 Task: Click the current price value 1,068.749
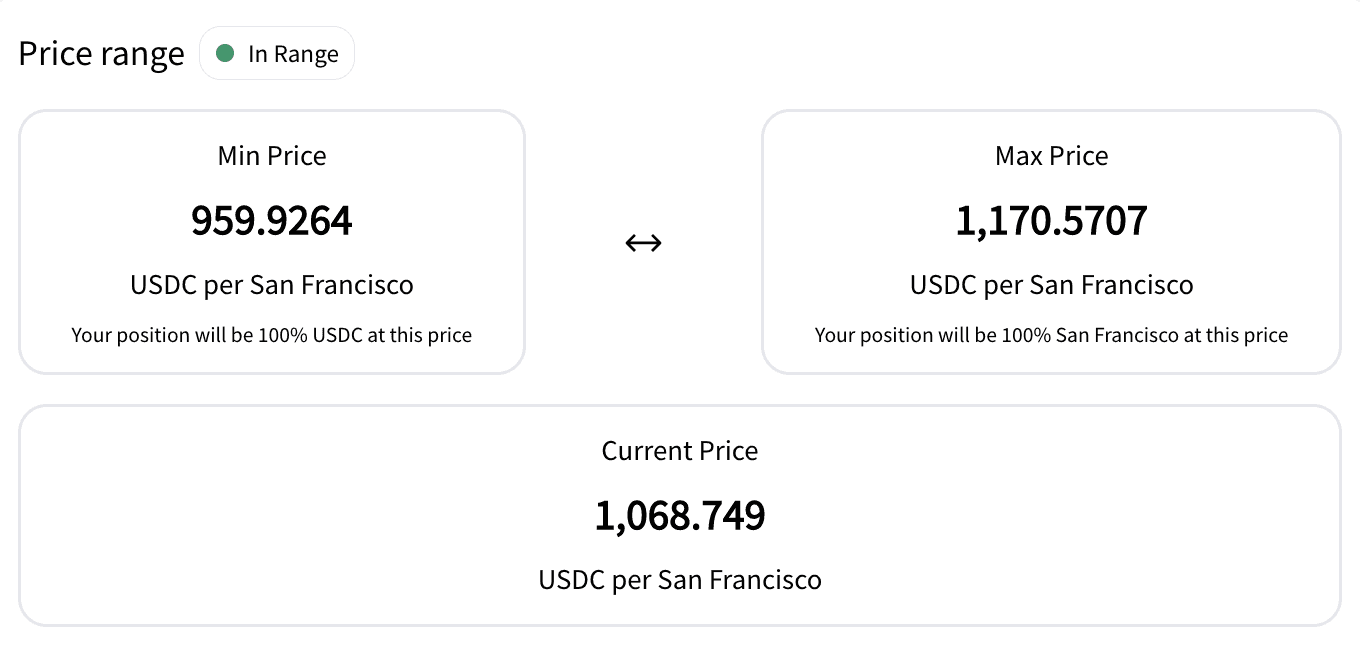tap(680, 516)
